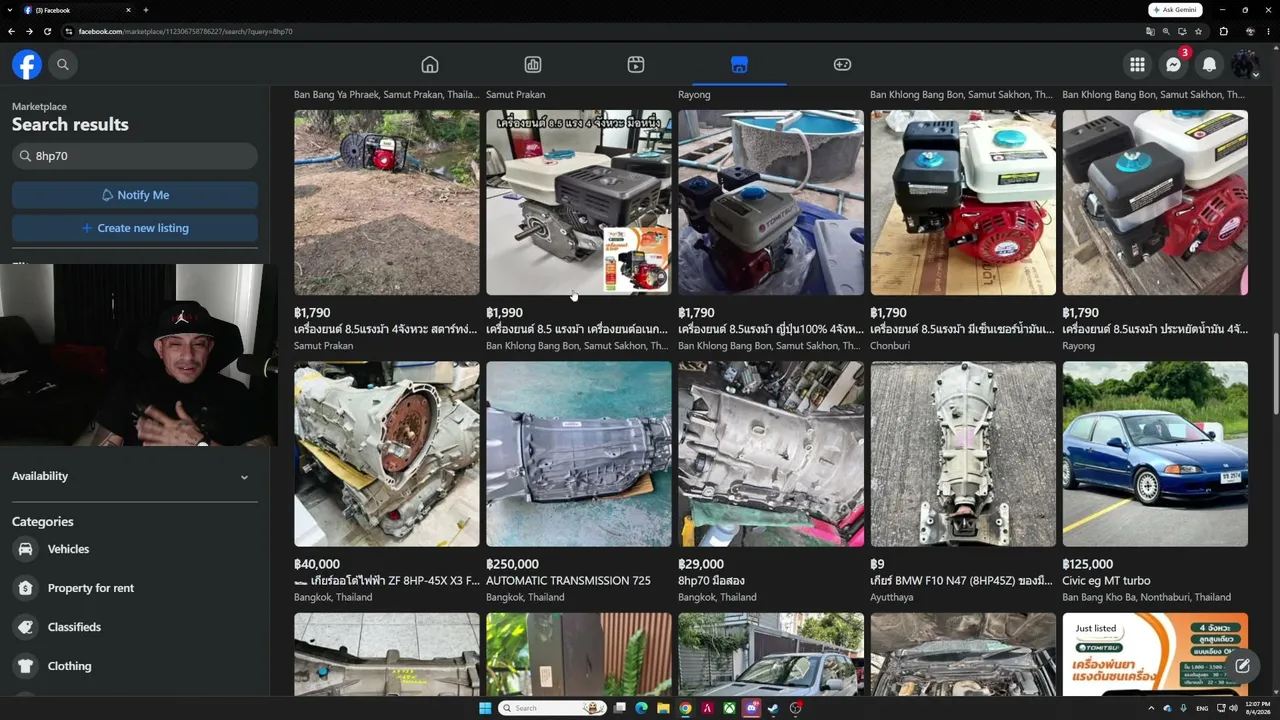The width and height of the screenshot is (1280, 720).
Task: Click the browser address bar URL
Action: [186, 32]
